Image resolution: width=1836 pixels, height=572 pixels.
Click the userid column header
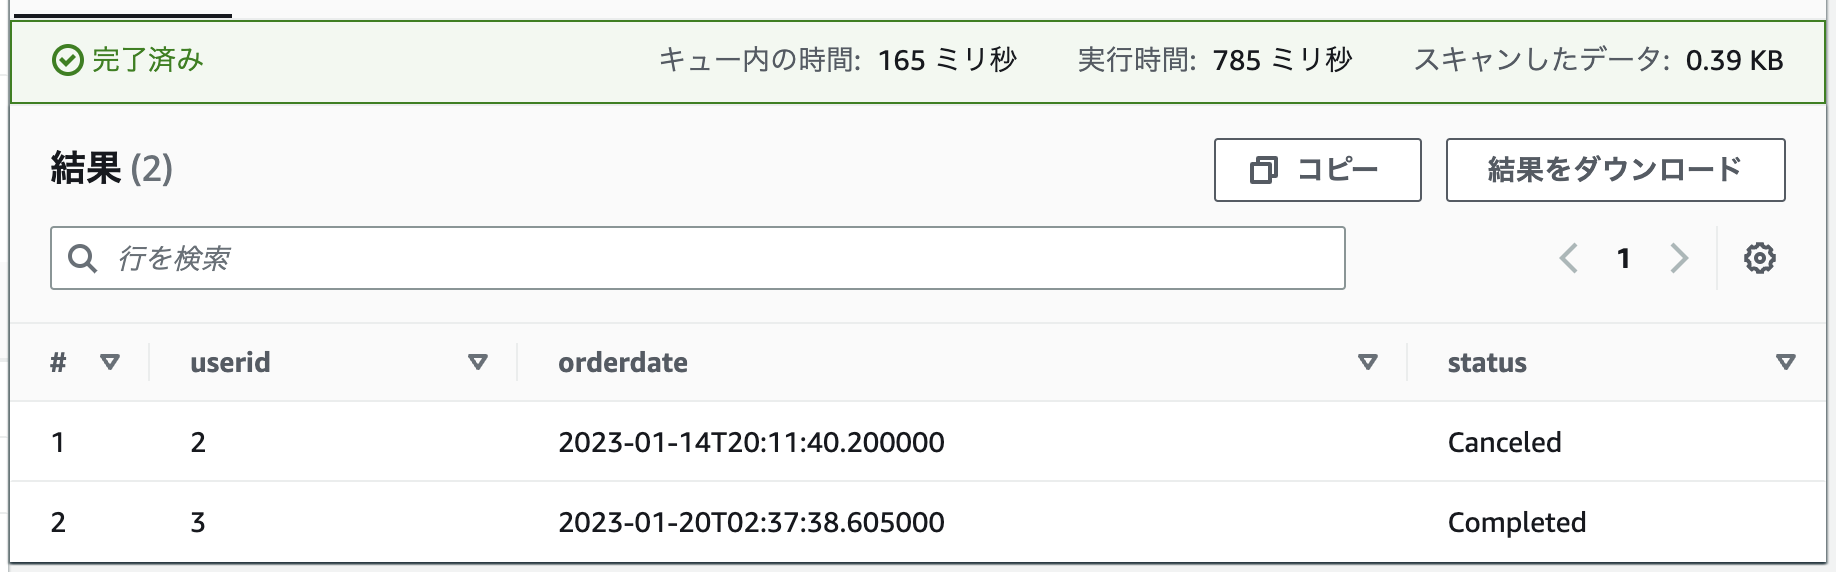[x=230, y=362]
